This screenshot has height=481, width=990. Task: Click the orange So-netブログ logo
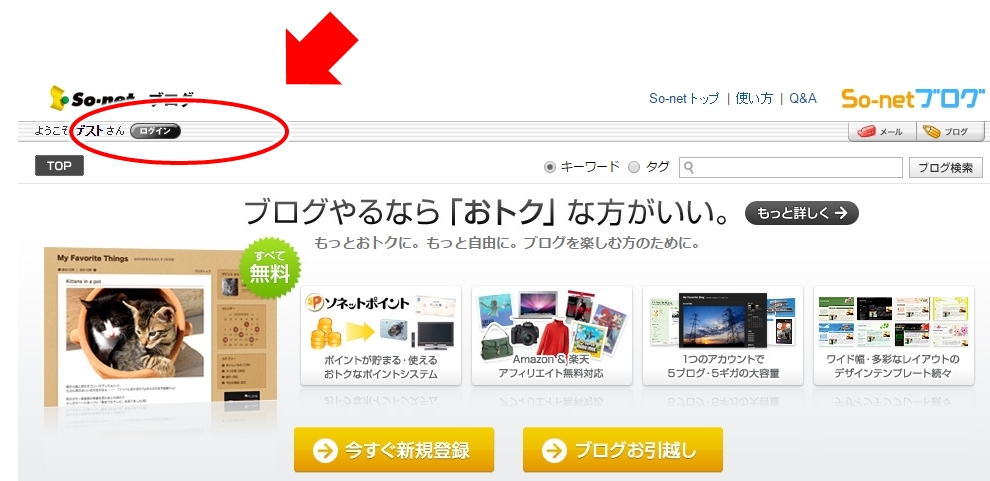(913, 98)
